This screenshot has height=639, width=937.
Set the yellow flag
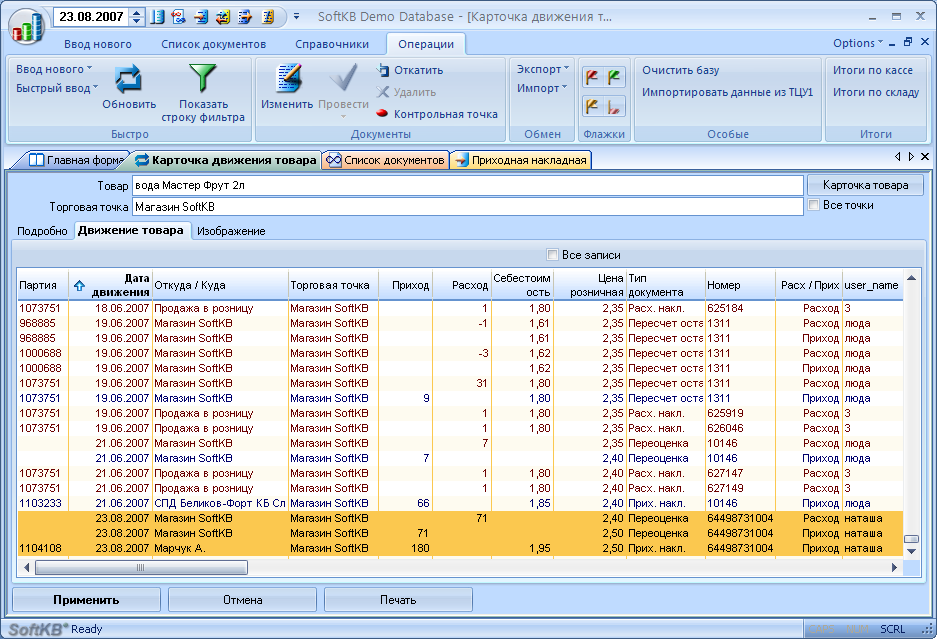pyautogui.click(x=592, y=106)
